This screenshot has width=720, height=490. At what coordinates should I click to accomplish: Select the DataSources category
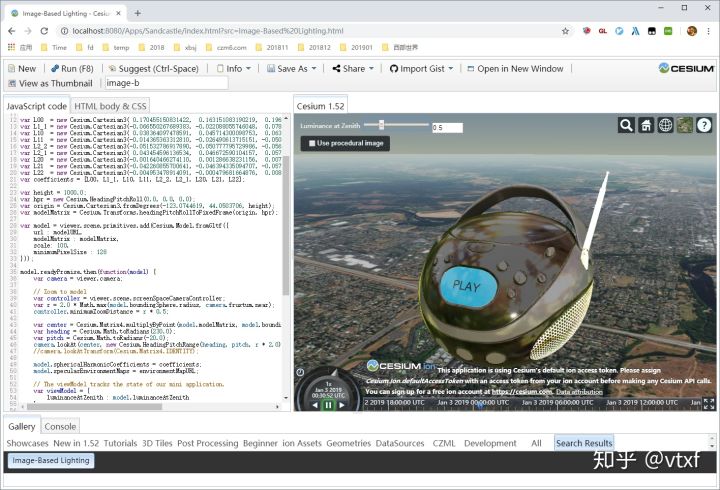[400, 443]
